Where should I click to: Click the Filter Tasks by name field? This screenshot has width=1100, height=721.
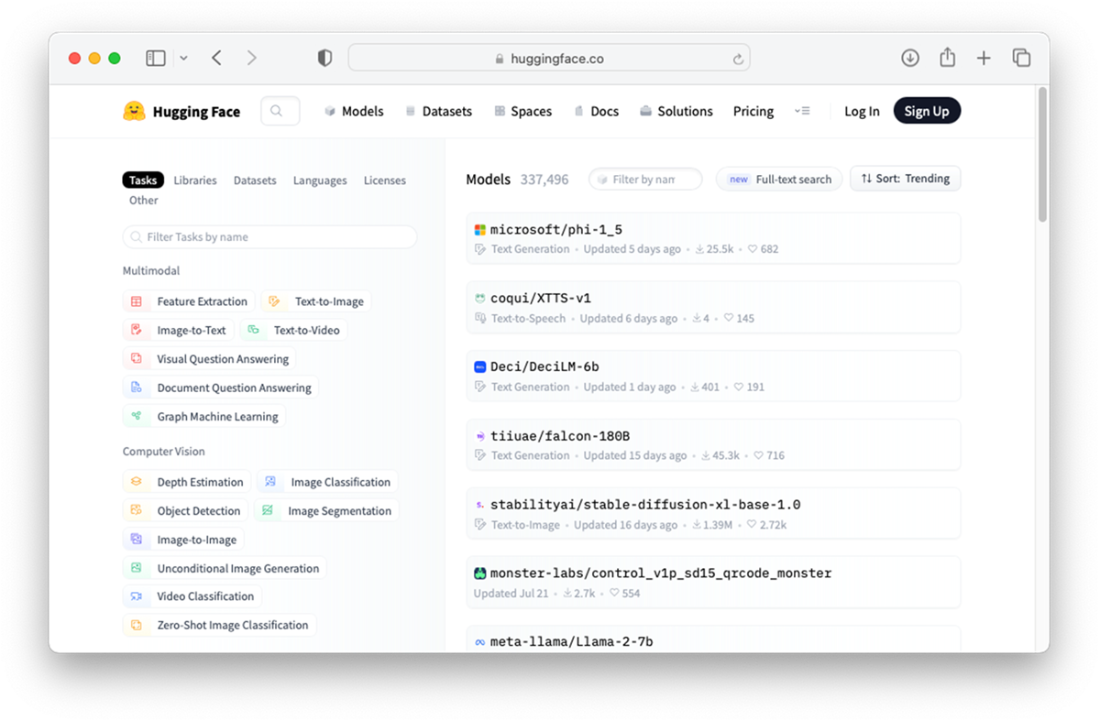coord(270,237)
